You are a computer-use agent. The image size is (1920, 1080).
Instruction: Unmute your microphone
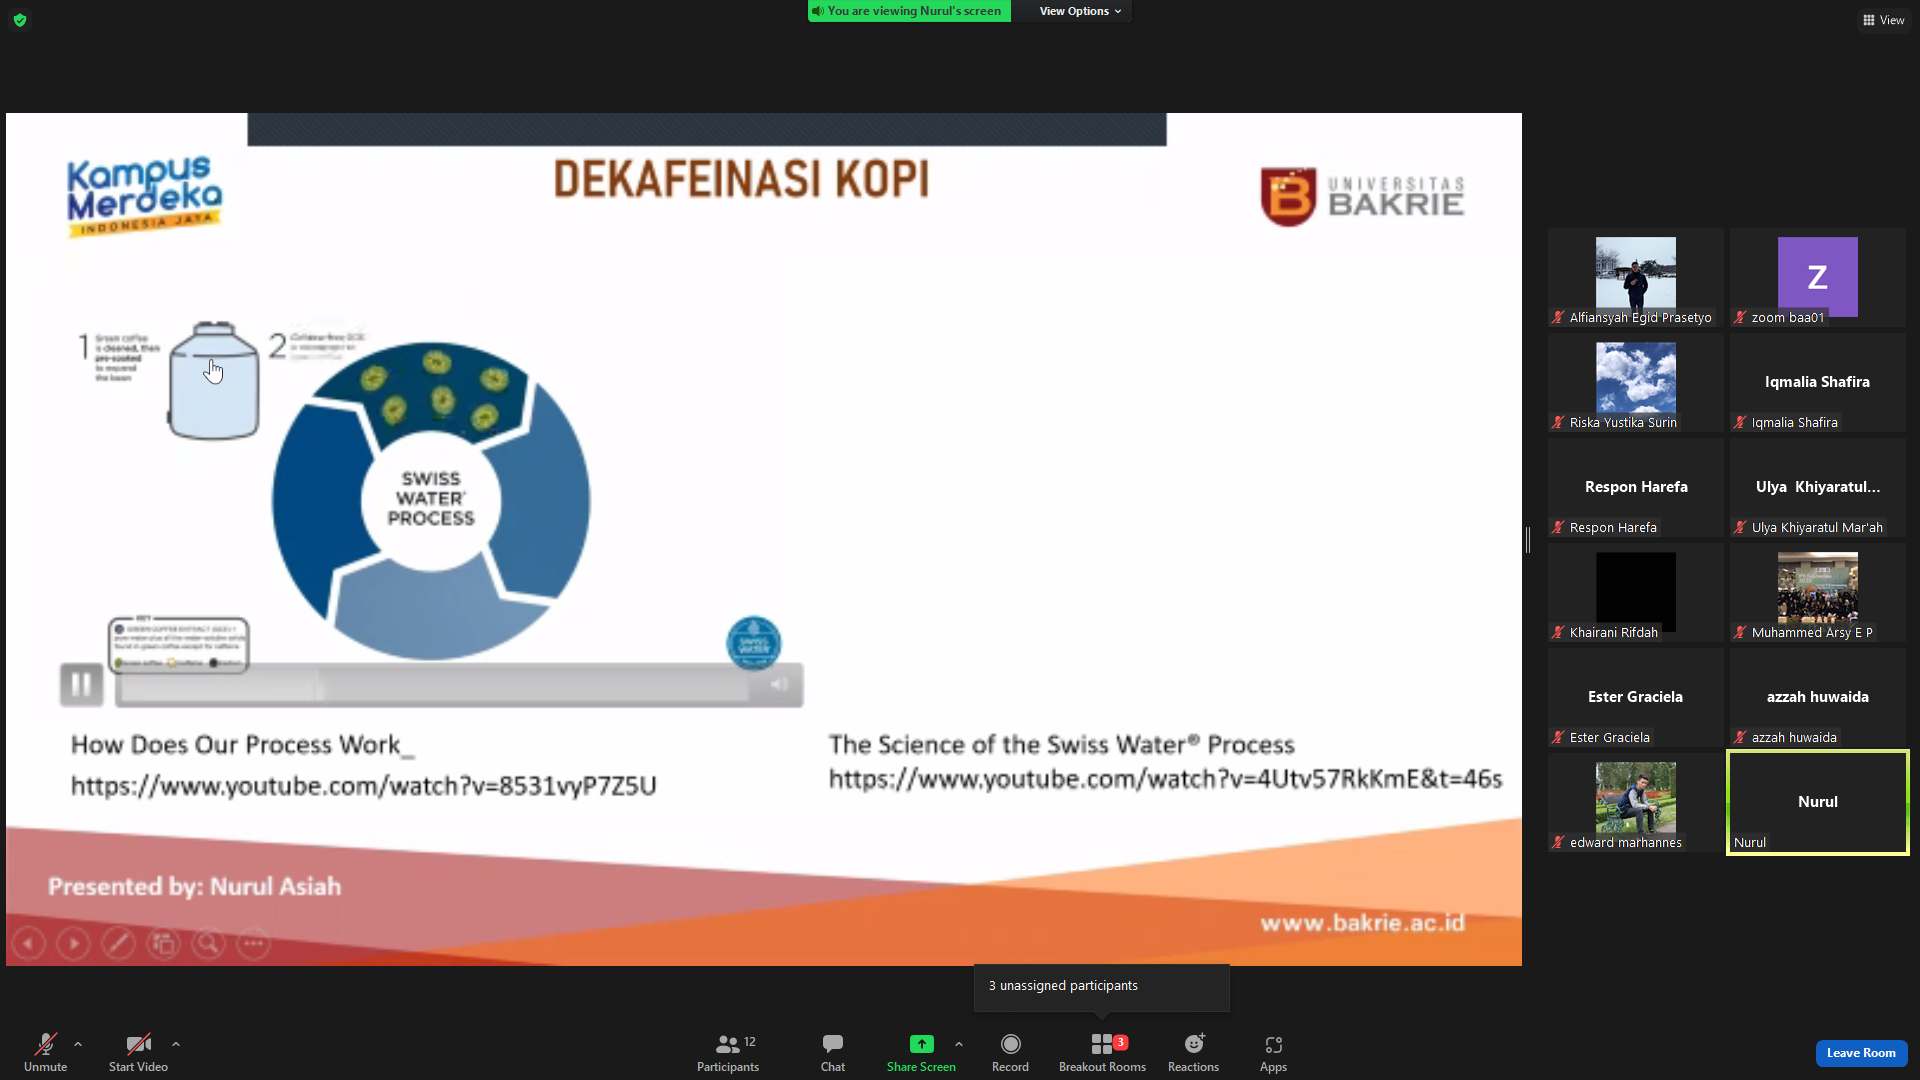pyautogui.click(x=46, y=1052)
